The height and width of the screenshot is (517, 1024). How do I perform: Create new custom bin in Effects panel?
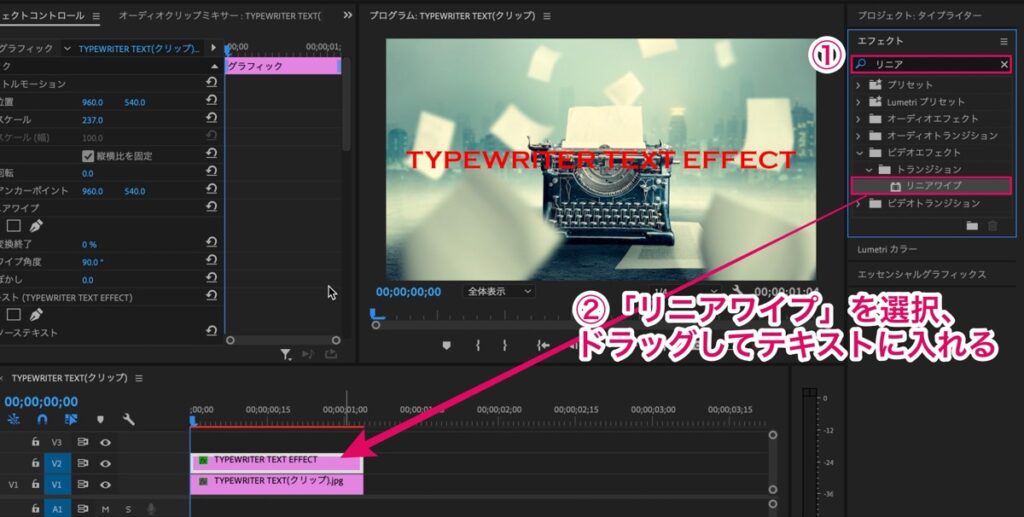(x=972, y=226)
